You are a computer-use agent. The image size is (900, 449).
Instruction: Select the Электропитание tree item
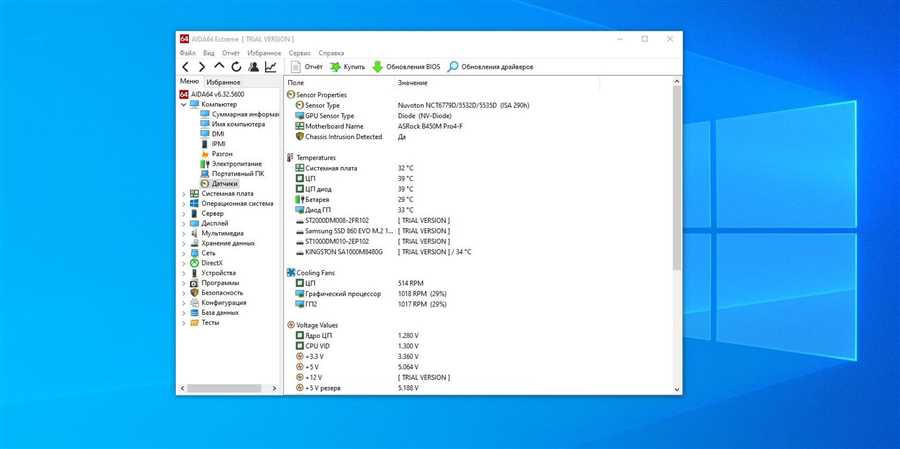click(231, 164)
